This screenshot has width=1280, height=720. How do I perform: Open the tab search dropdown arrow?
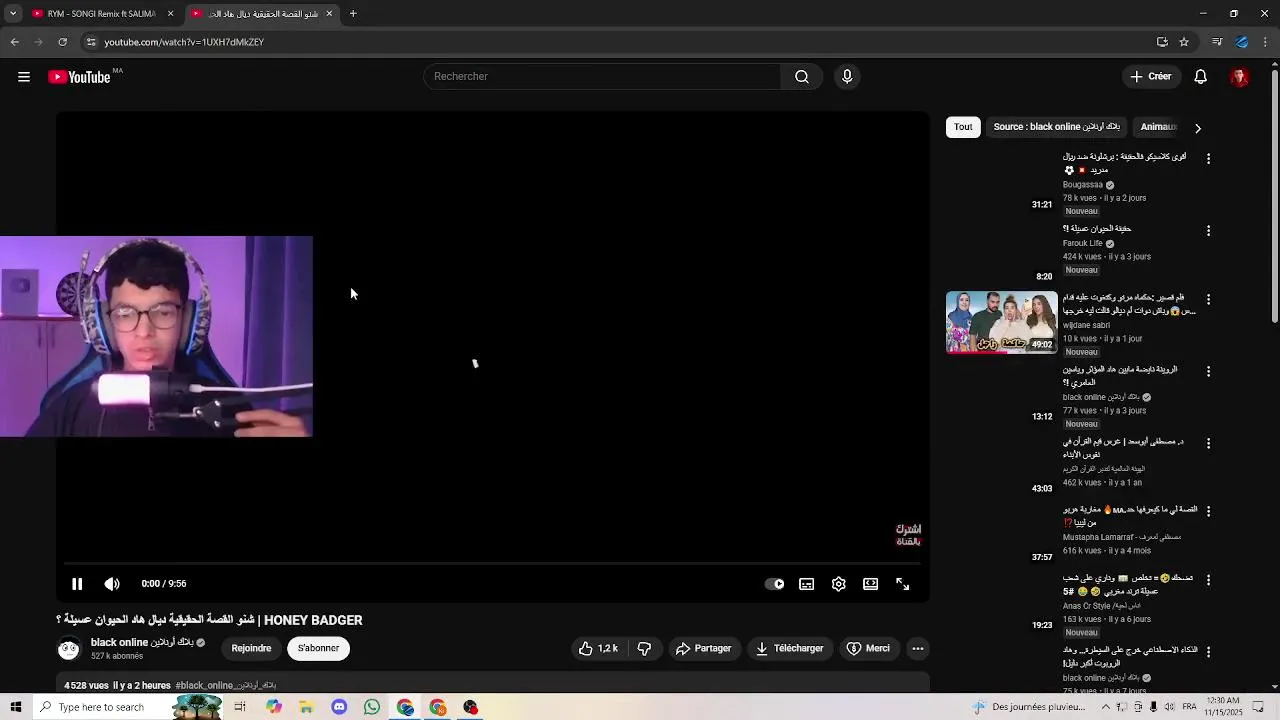pyautogui.click(x=13, y=14)
